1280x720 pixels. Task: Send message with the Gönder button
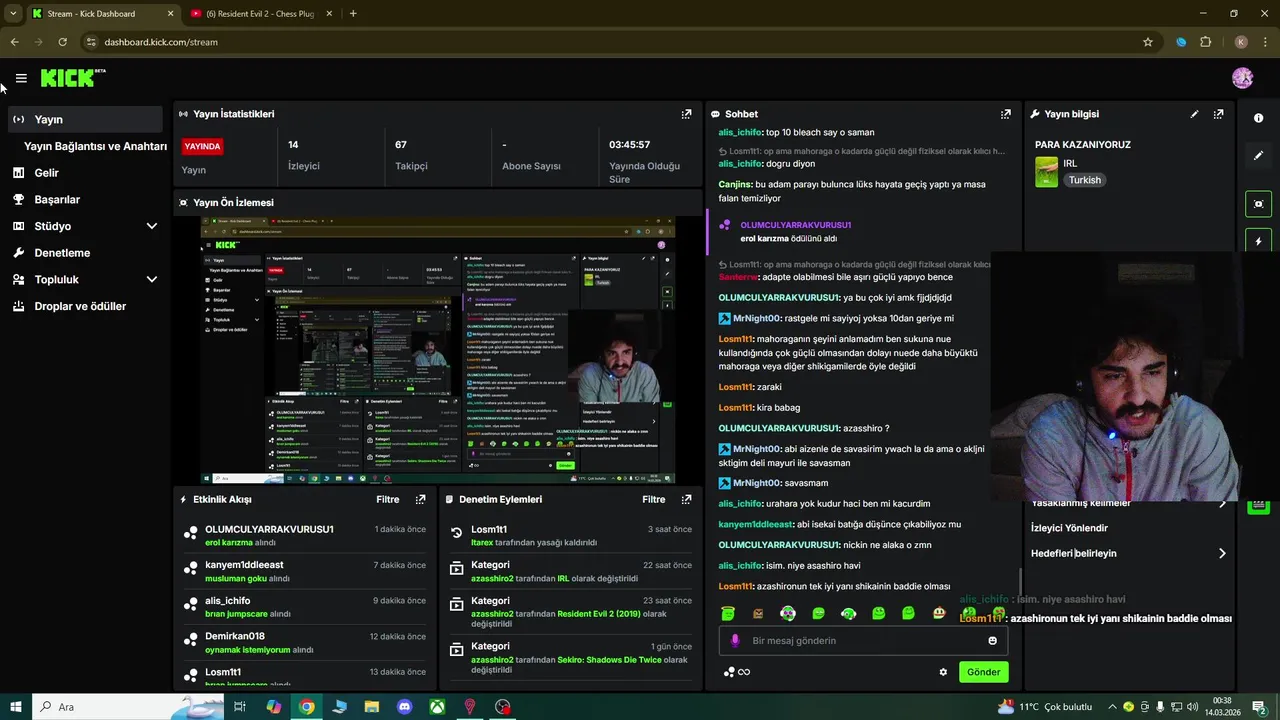(983, 672)
